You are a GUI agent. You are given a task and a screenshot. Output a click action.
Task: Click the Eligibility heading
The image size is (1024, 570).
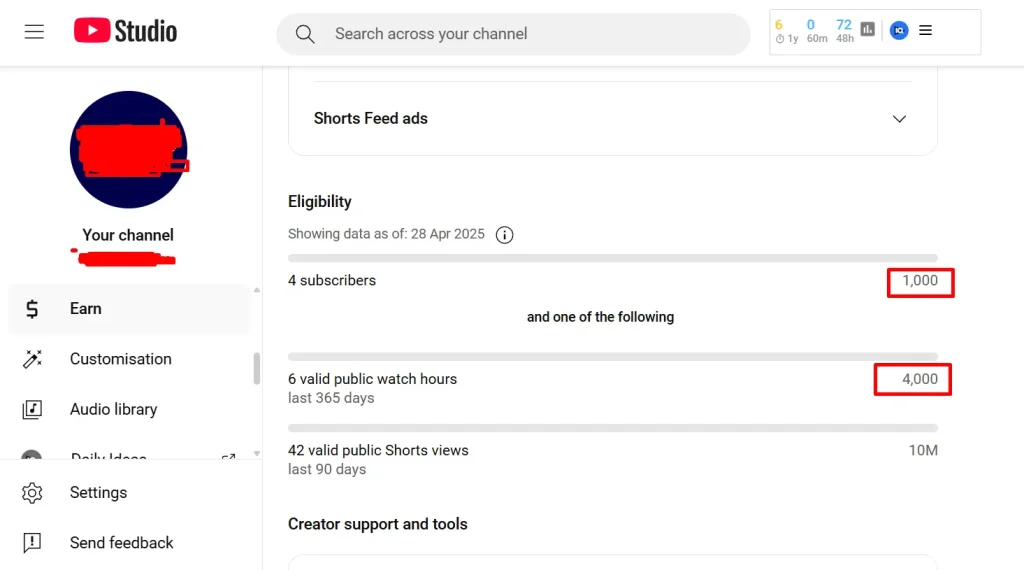[319, 202]
